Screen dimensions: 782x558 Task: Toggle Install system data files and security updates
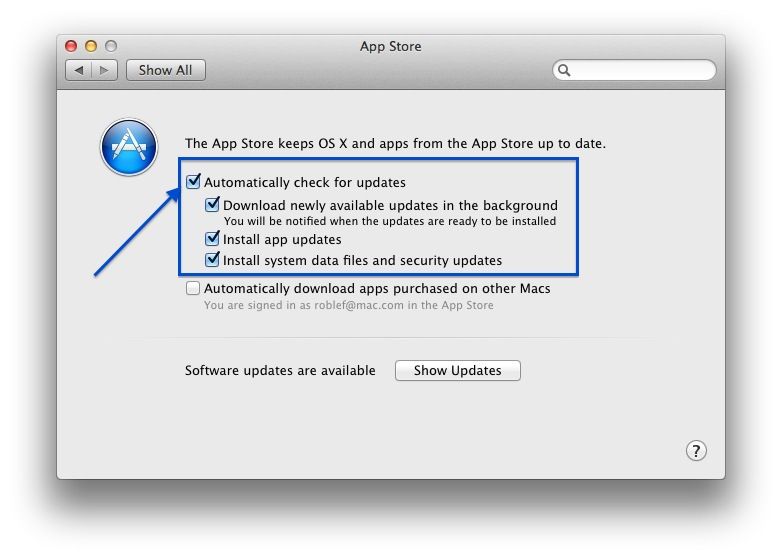pyautogui.click(x=212, y=260)
